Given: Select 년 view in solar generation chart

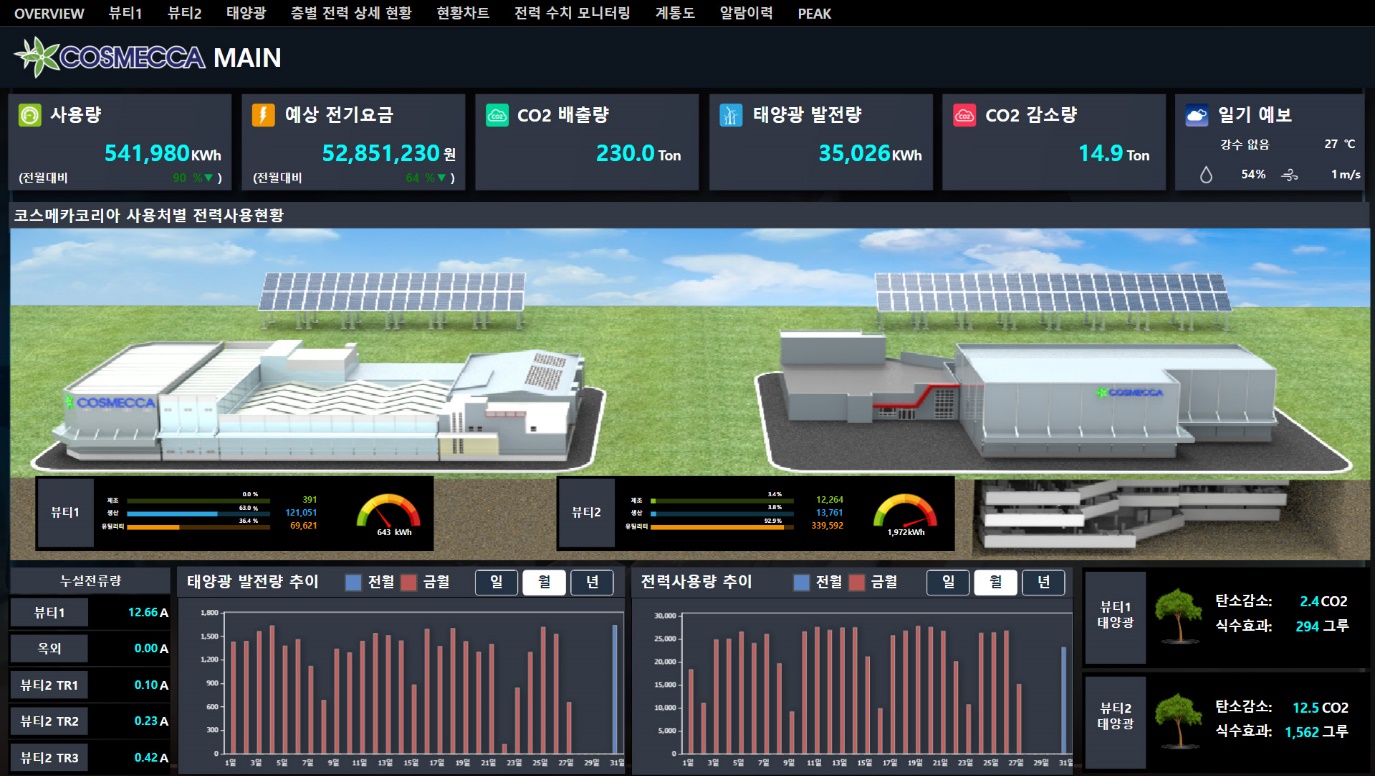Looking at the screenshot, I should coord(592,582).
